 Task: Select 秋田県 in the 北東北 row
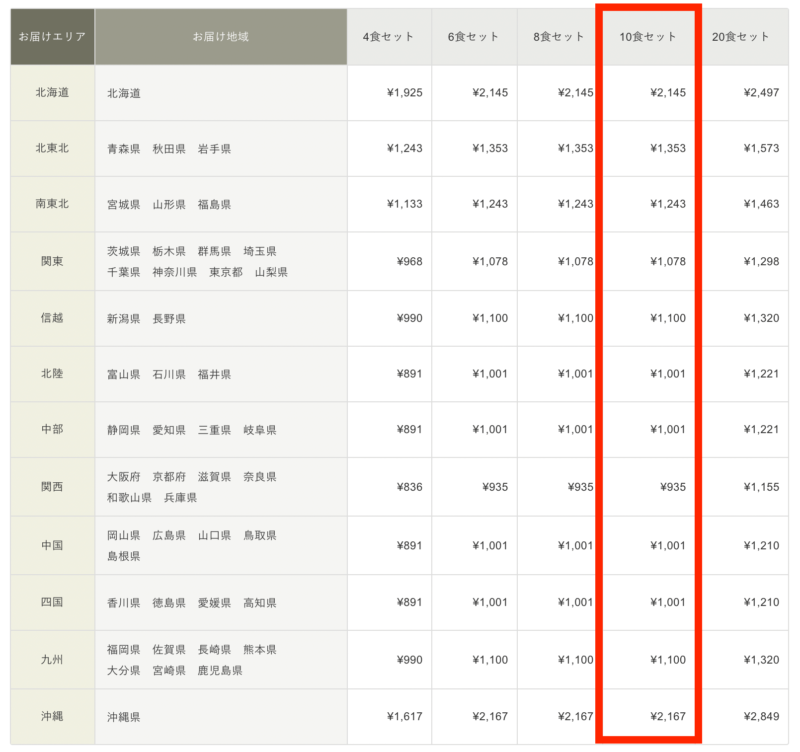[169, 149]
